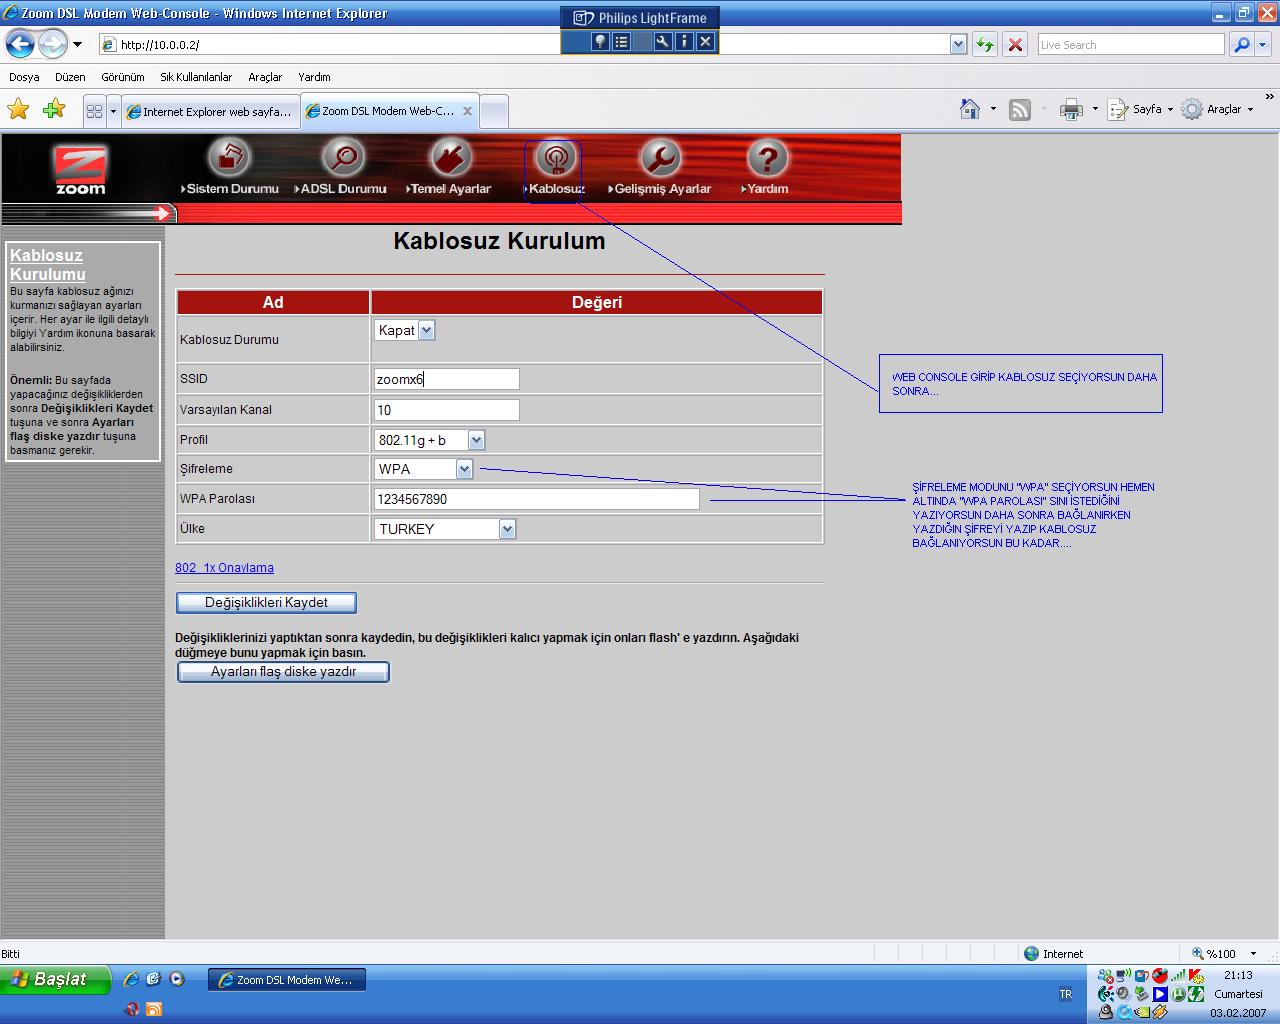Viewport: 1280px width, 1024px height.
Task: Launch Media Player from quick launch
Action: click(177, 979)
